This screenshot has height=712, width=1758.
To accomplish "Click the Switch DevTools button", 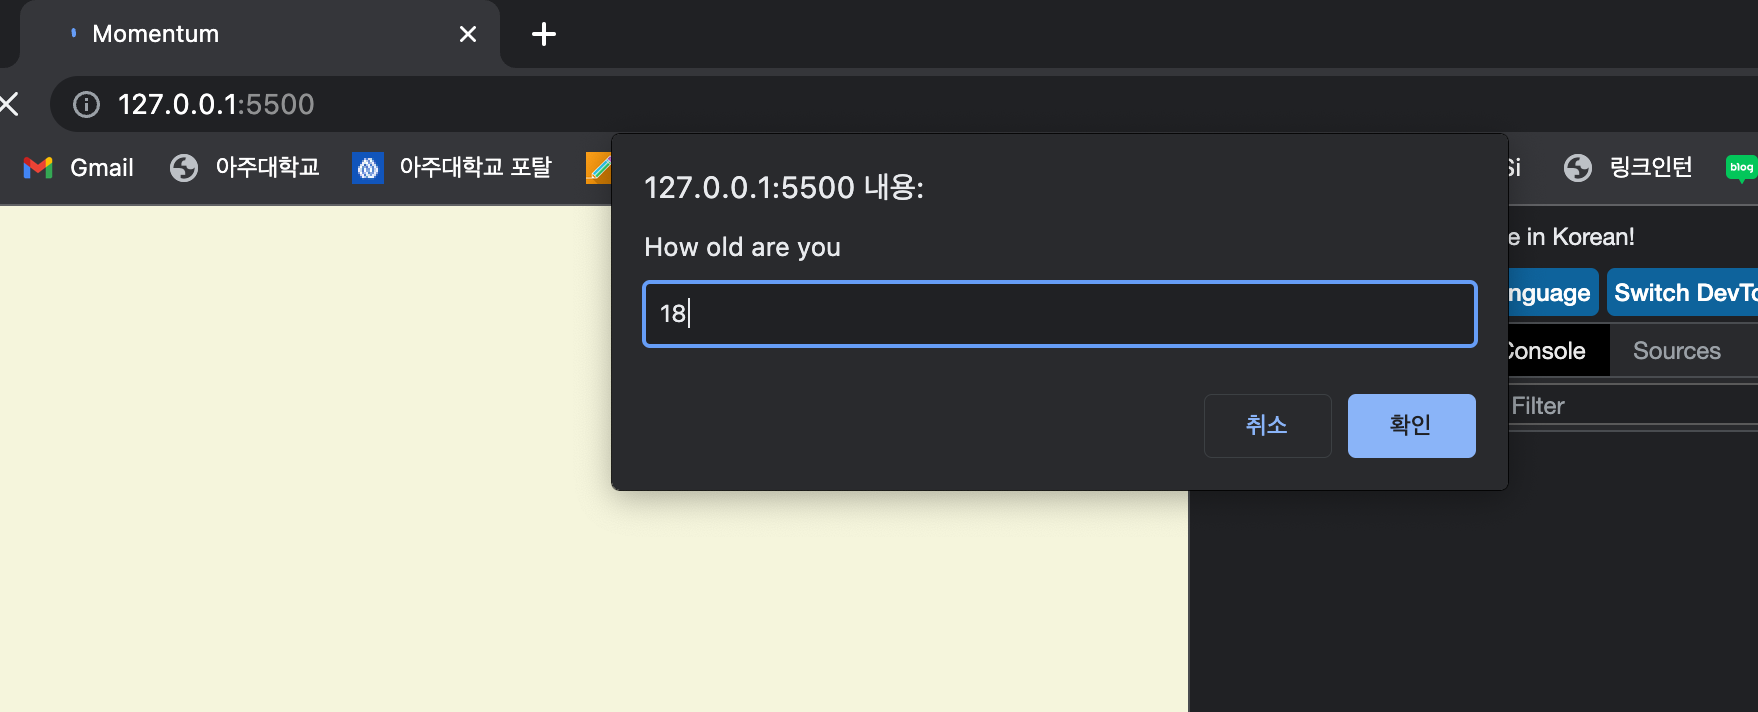I will [x=1682, y=292].
